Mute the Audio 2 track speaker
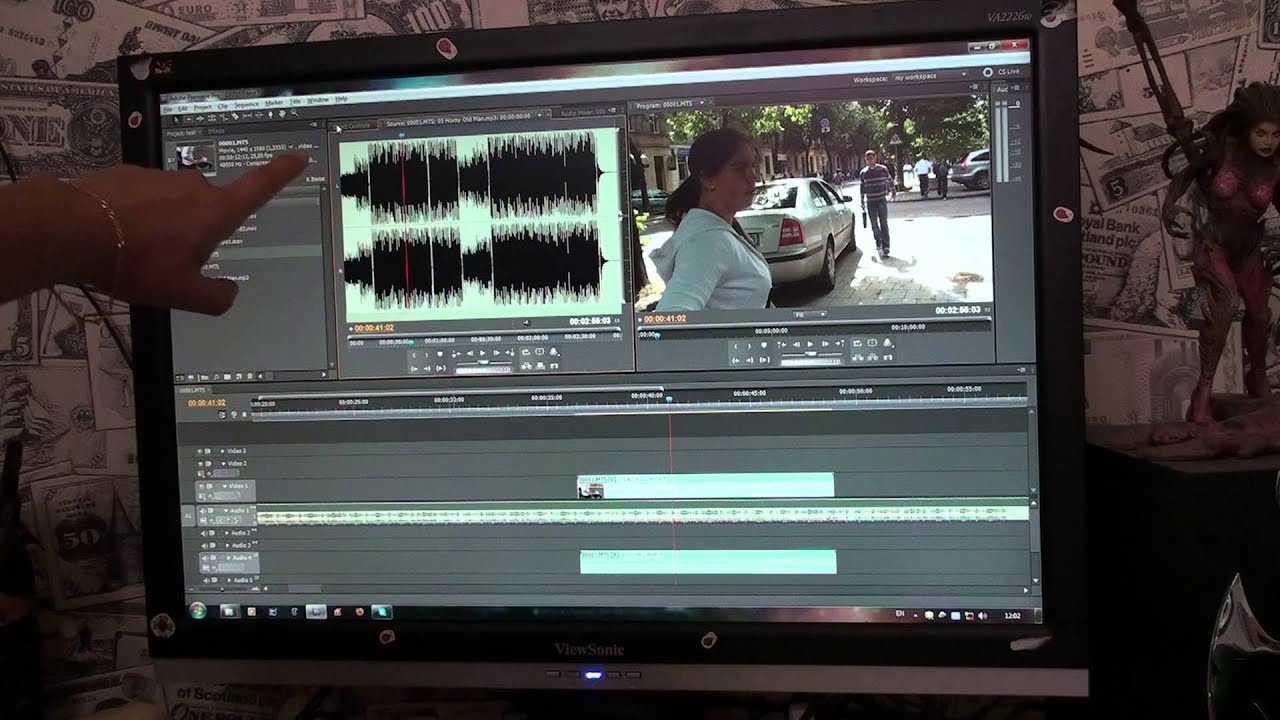1280x720 pixels. [x=205, y=533]
